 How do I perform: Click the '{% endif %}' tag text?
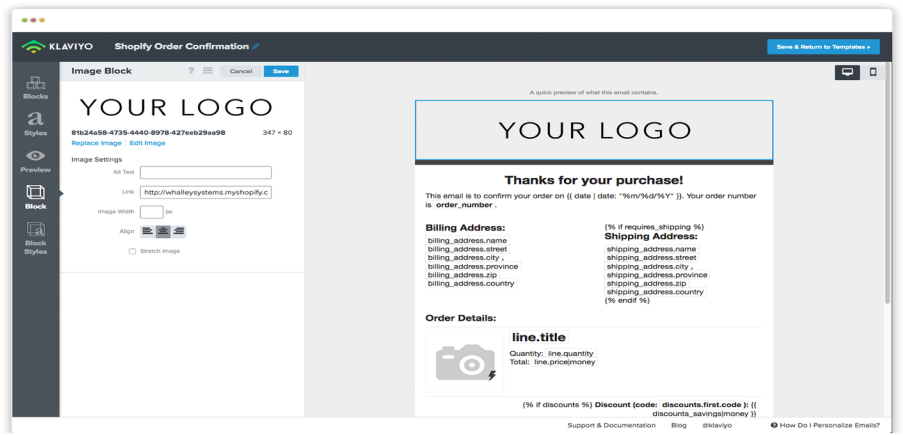[627, 301]
